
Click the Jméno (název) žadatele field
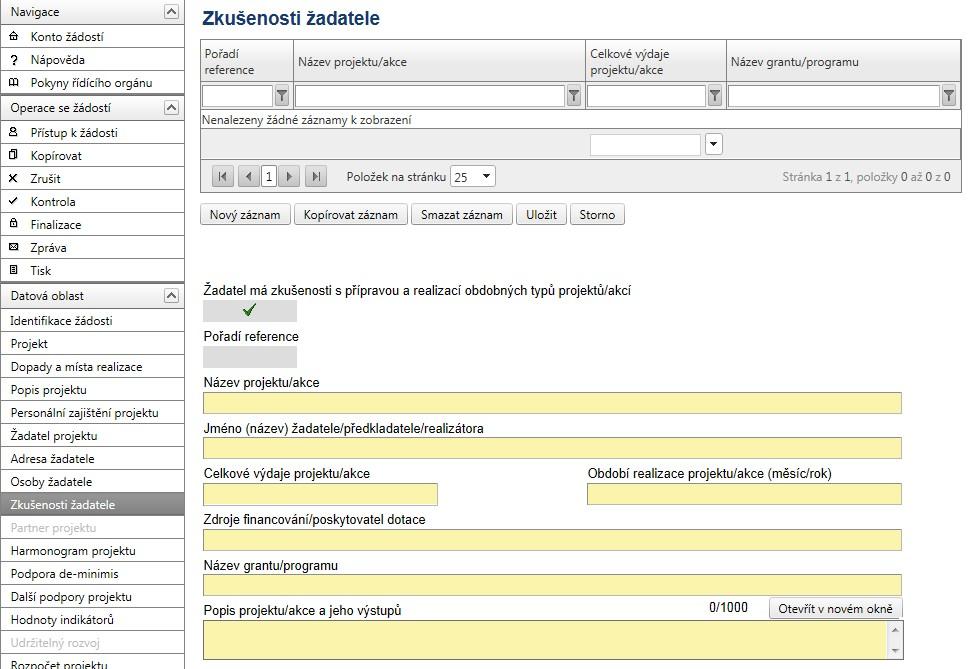click(x=552, y=448)
